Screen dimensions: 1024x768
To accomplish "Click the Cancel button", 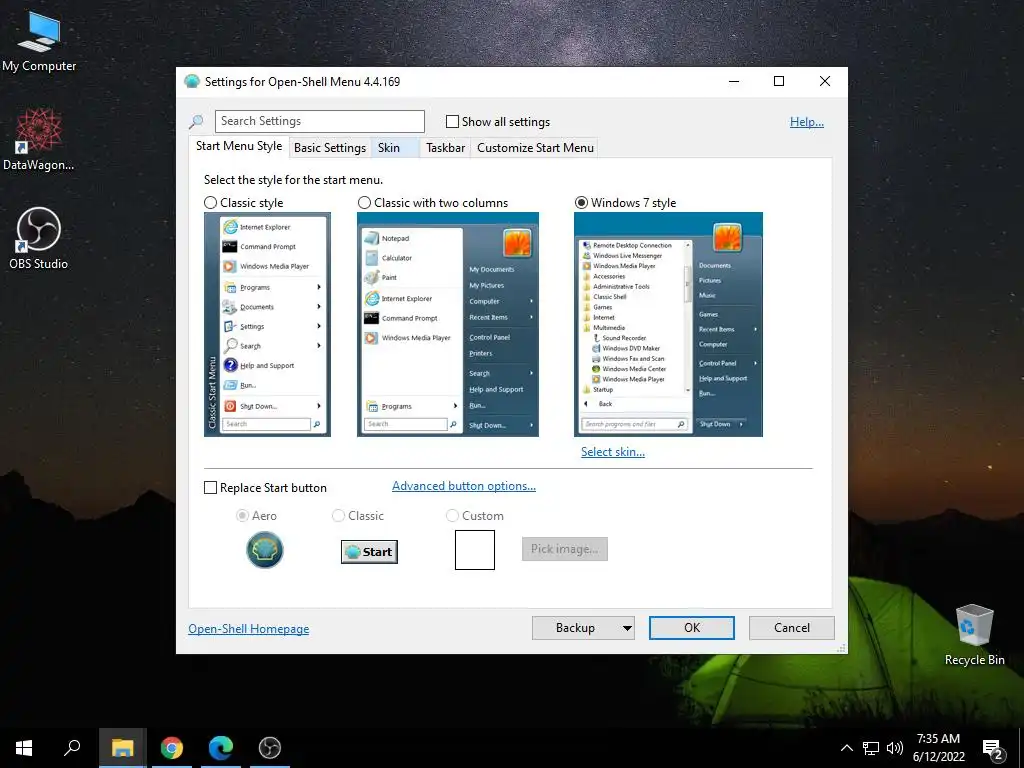I will tap(792, 628).
